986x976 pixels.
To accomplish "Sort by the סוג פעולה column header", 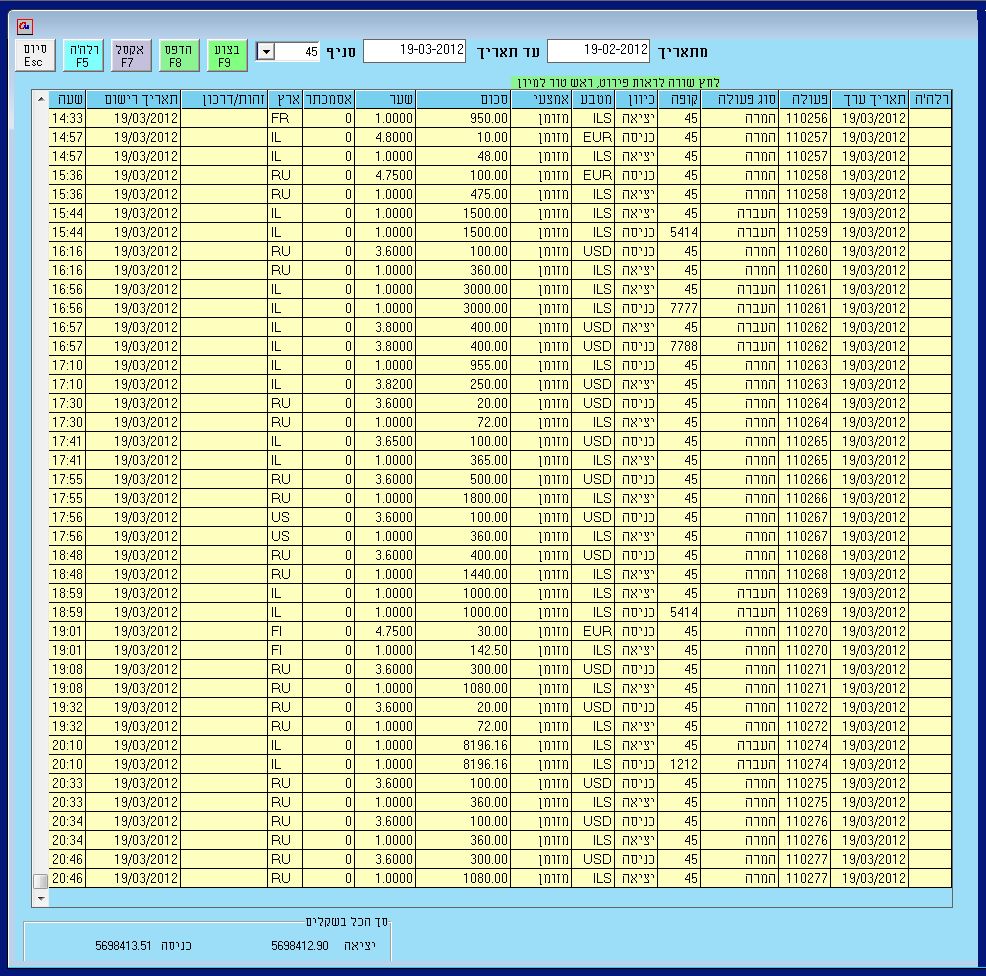I will click(x=740, y=99).
